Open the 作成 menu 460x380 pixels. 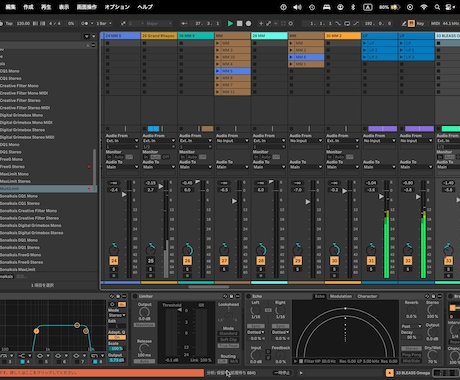(x=28, y=7)
